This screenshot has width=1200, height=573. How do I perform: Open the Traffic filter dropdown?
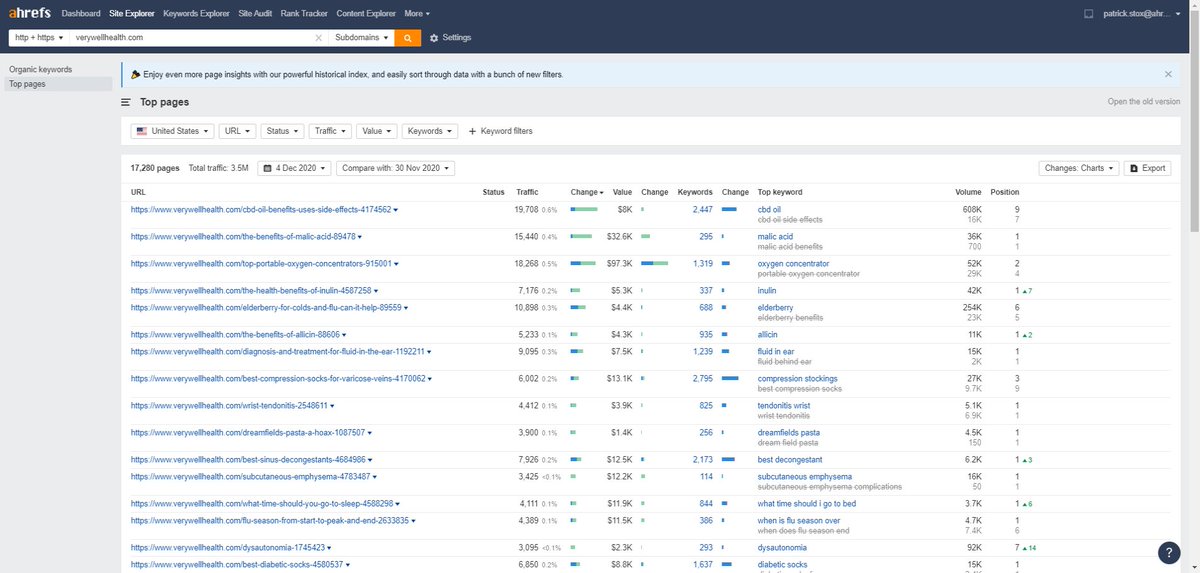(330, 131)
